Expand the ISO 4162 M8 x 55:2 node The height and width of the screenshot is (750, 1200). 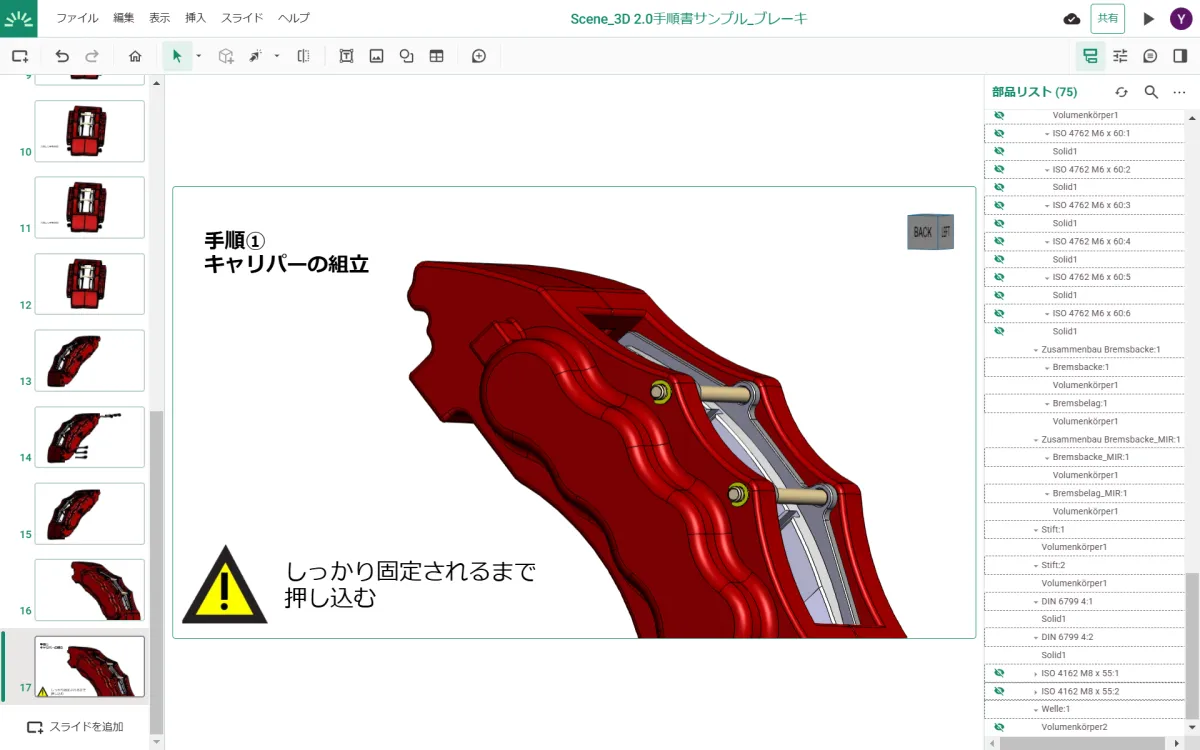point(1036,691)
